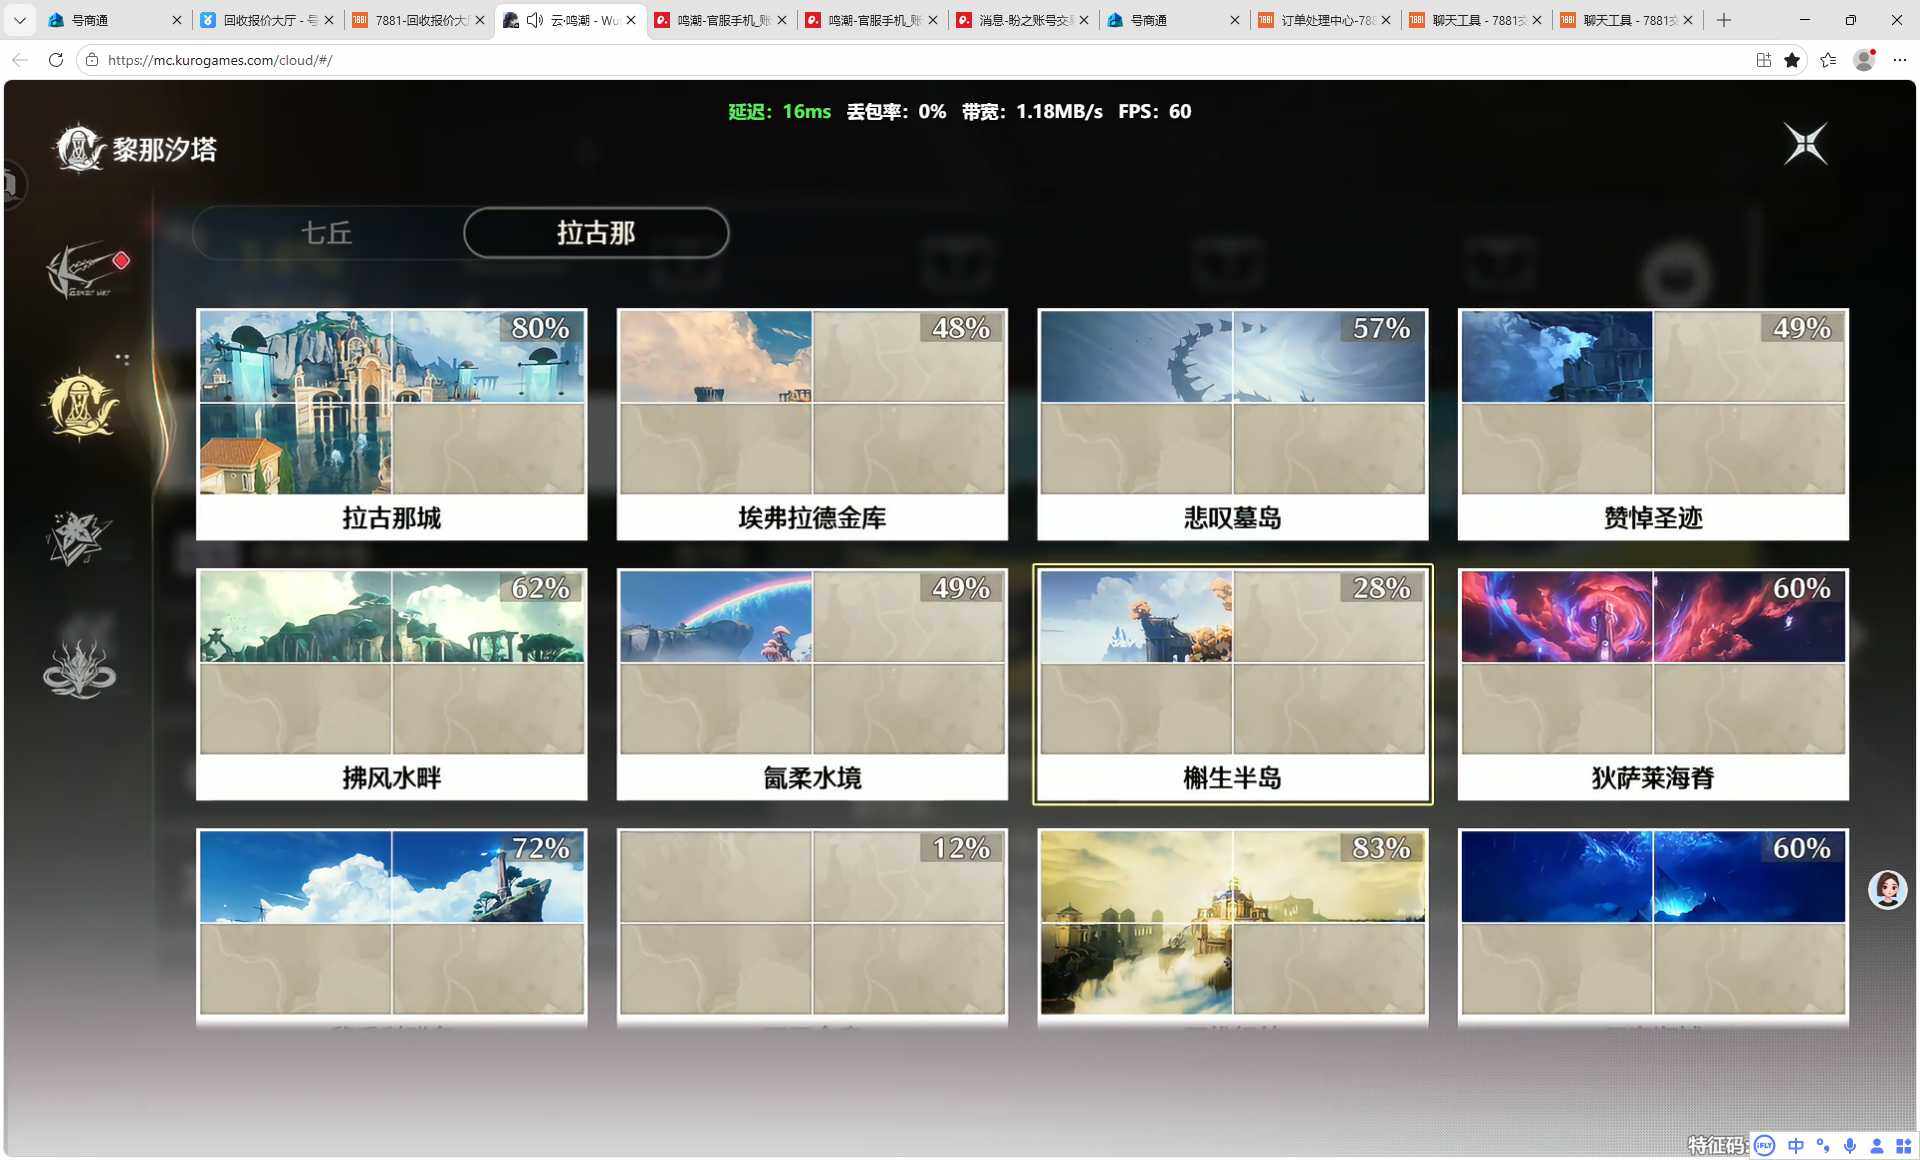This screenshot has width=1920, height=1160.
Task: Open the browser favorites star icon
Action: coord(1792,60)
